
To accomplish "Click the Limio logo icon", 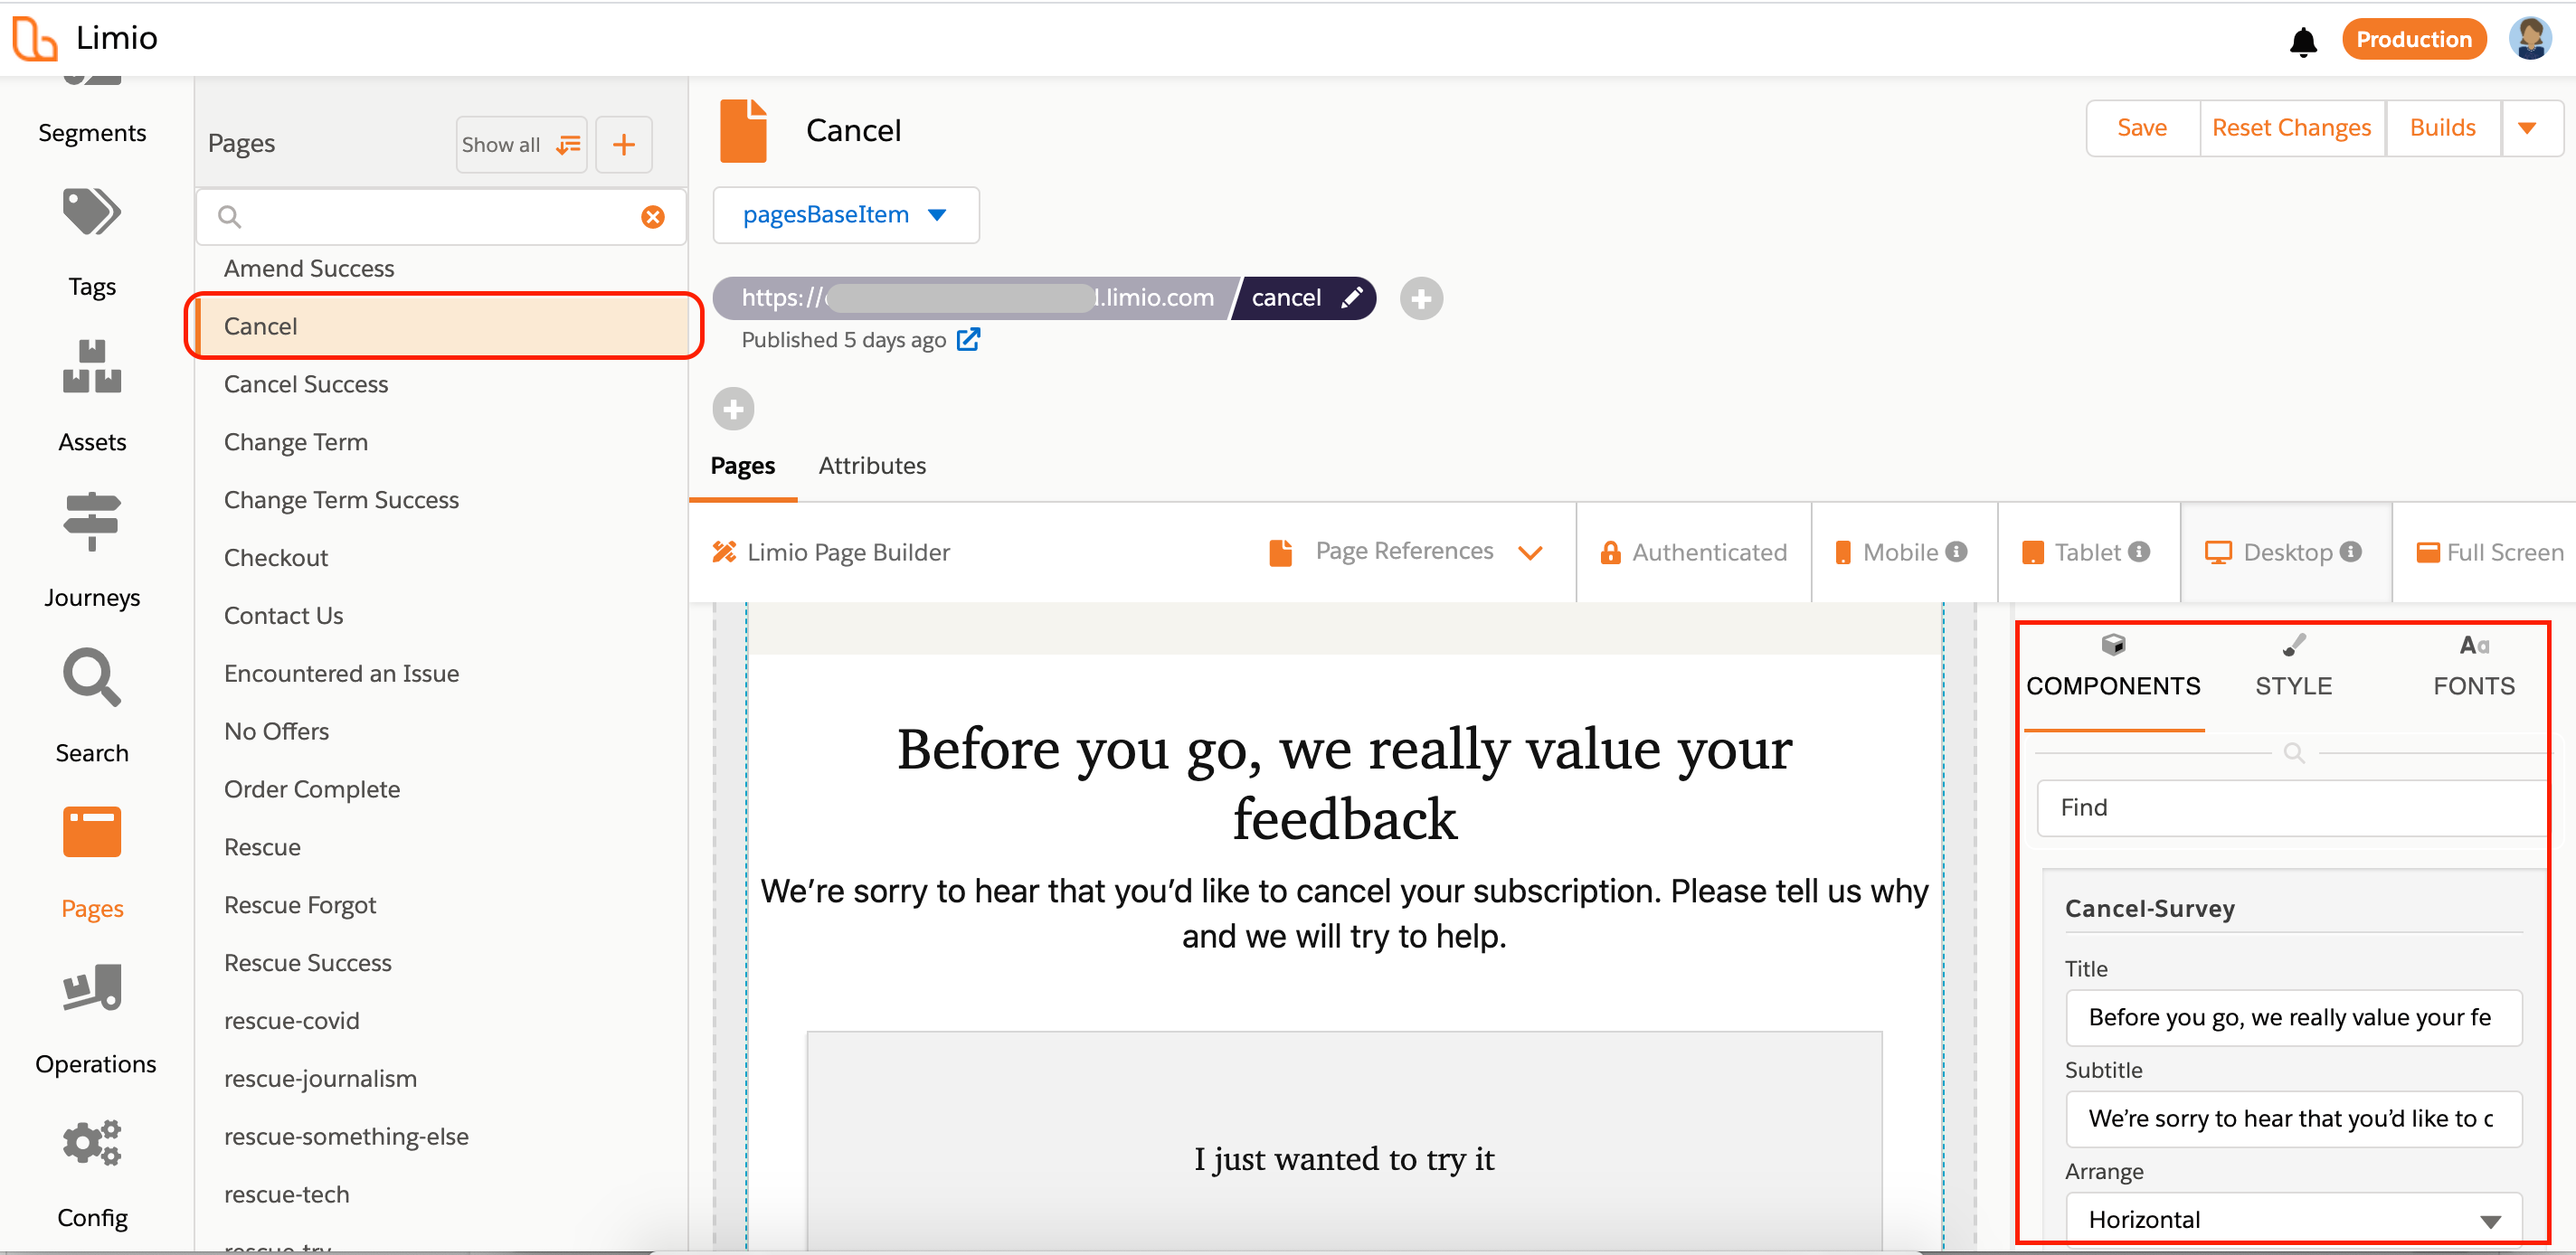I will point(34,39).
